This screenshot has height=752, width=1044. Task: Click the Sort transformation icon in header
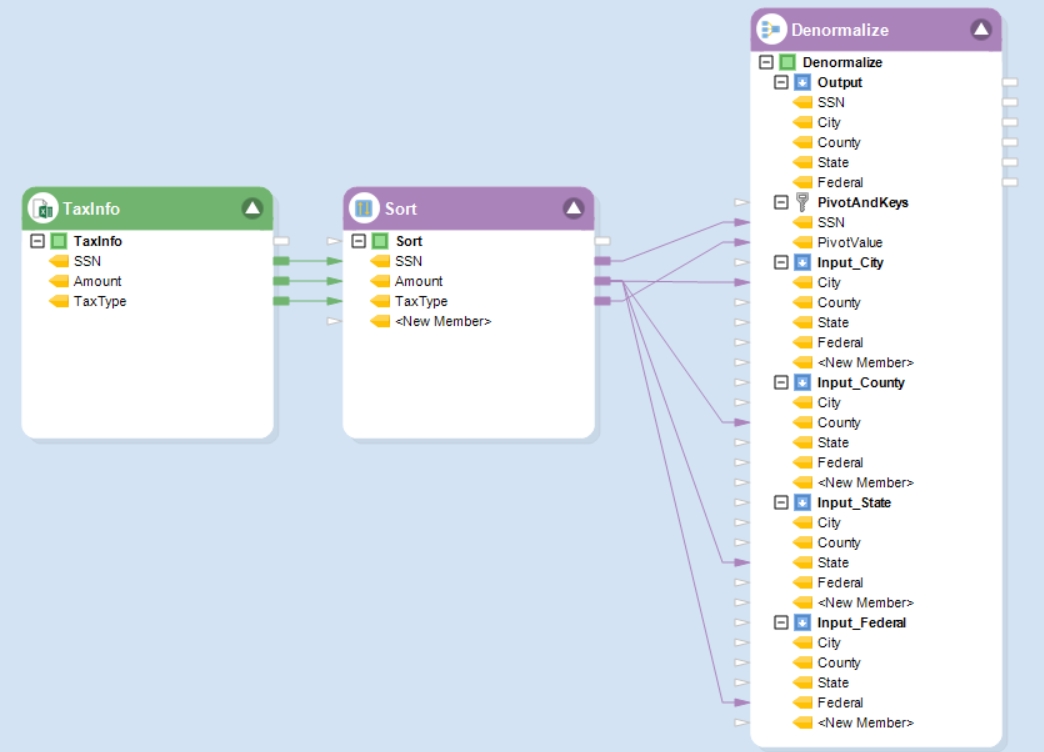click(x=365, y=208)
